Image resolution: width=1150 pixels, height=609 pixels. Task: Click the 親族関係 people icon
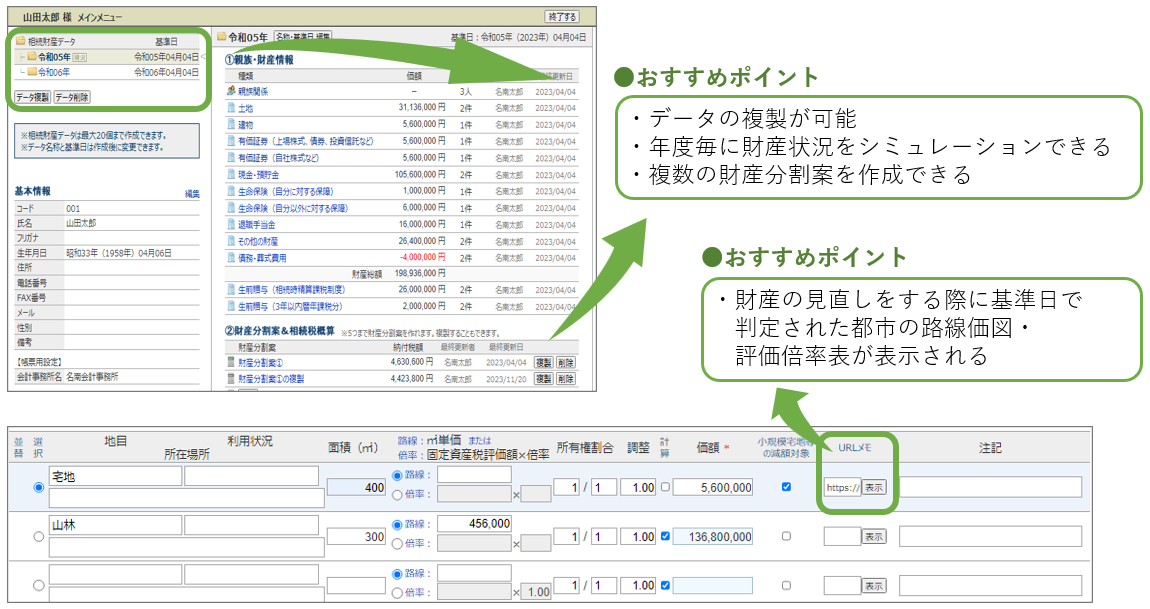(231, 91)
